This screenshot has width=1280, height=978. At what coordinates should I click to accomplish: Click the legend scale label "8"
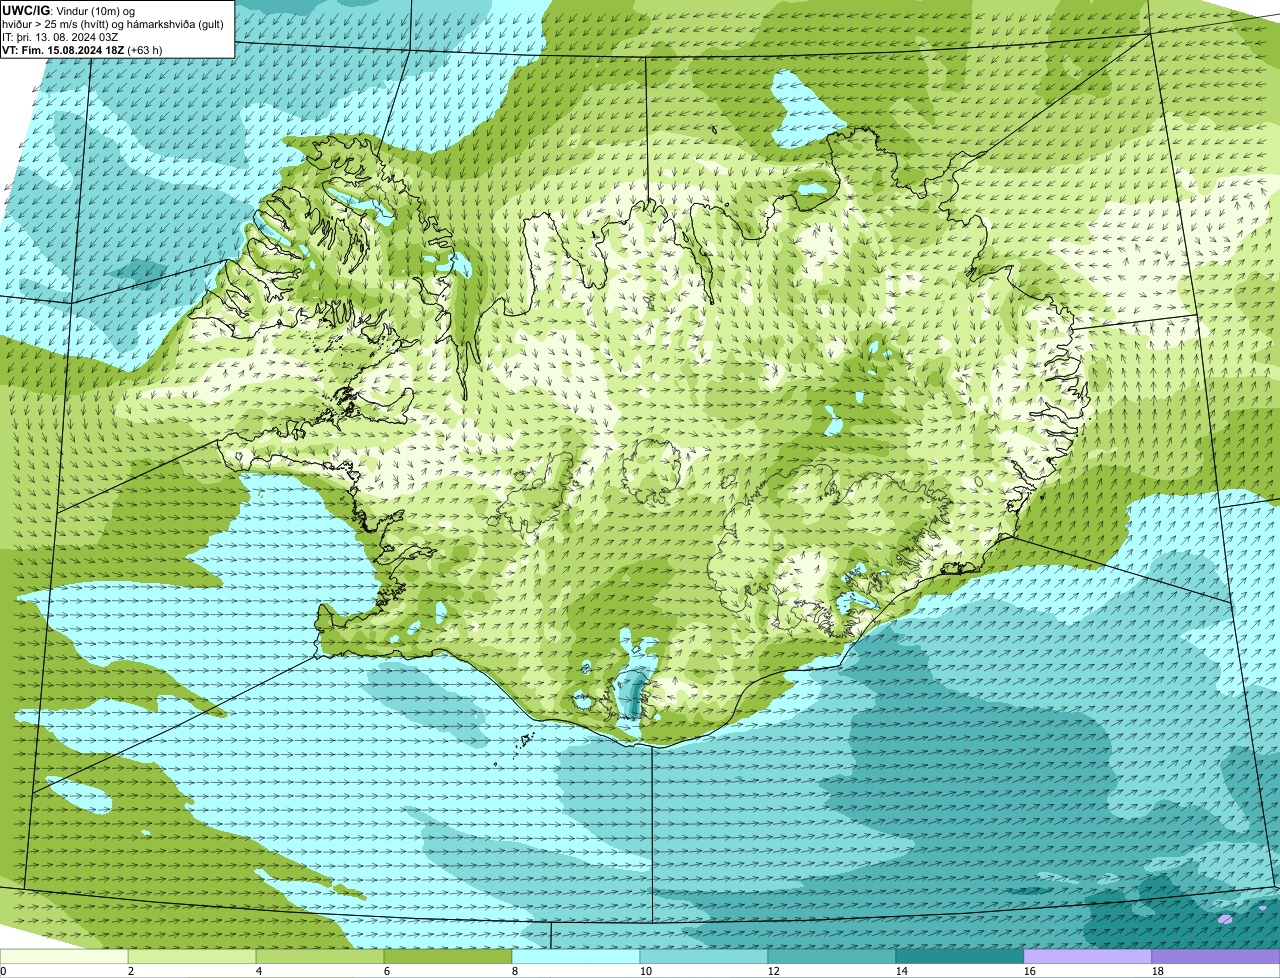point(515,971)
